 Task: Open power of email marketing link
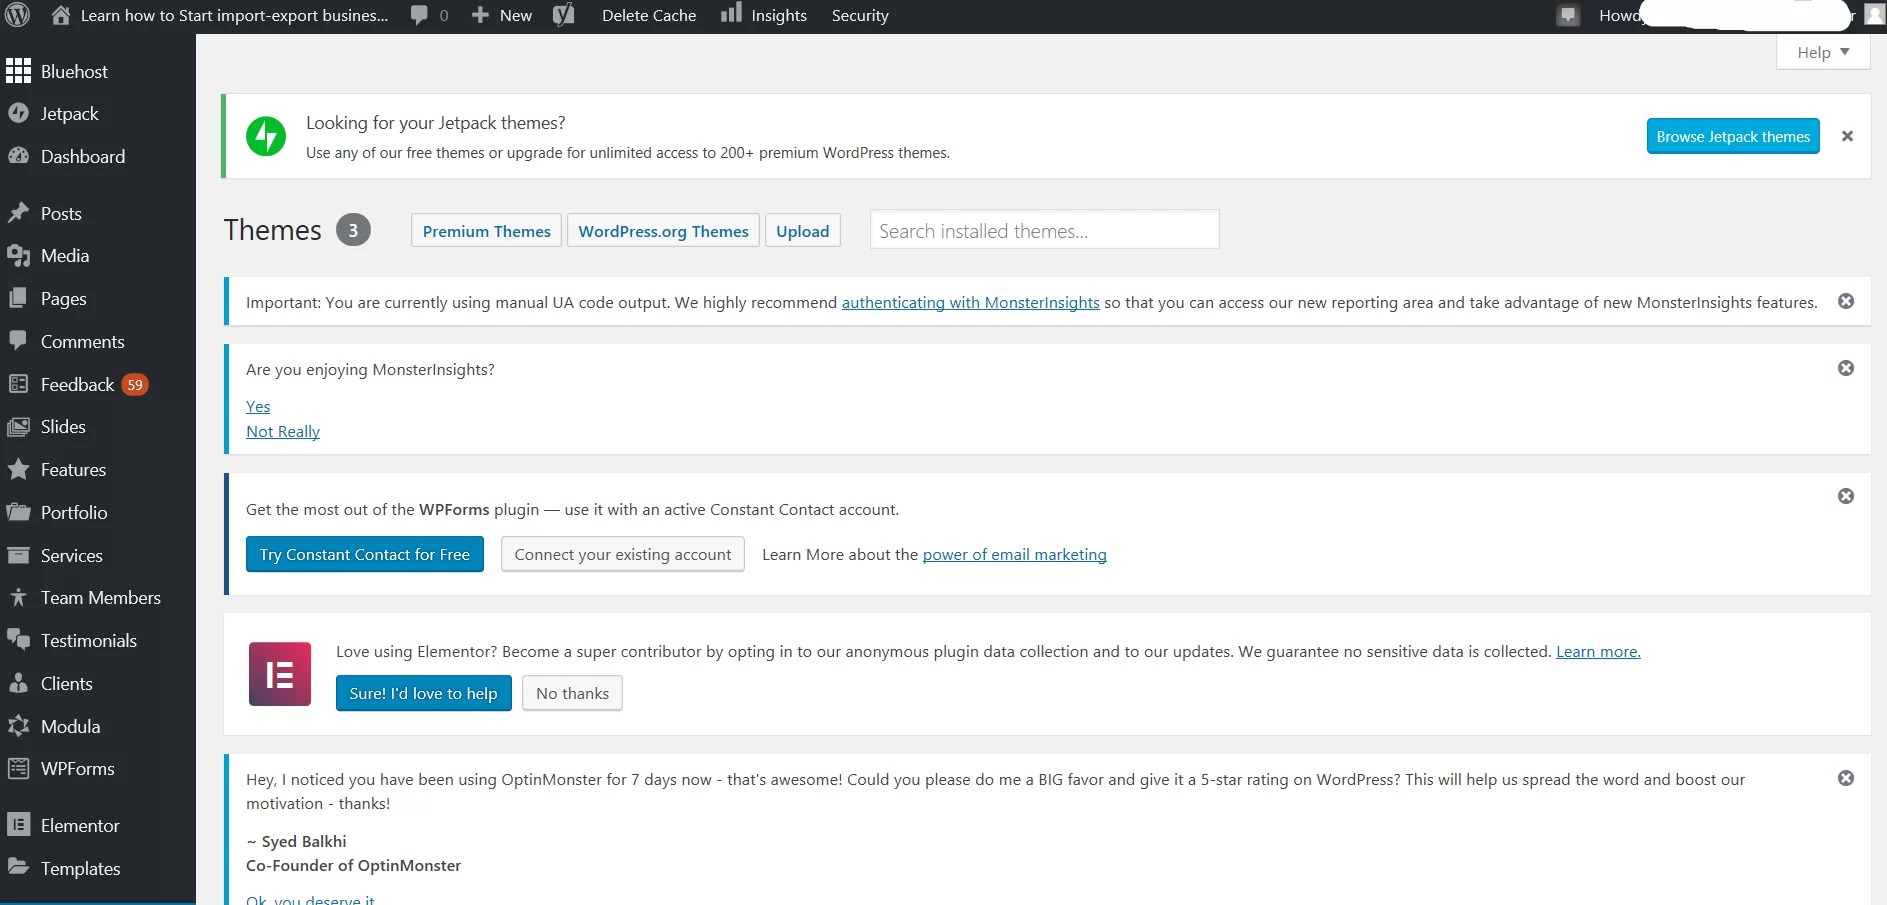coord(1015,554)
